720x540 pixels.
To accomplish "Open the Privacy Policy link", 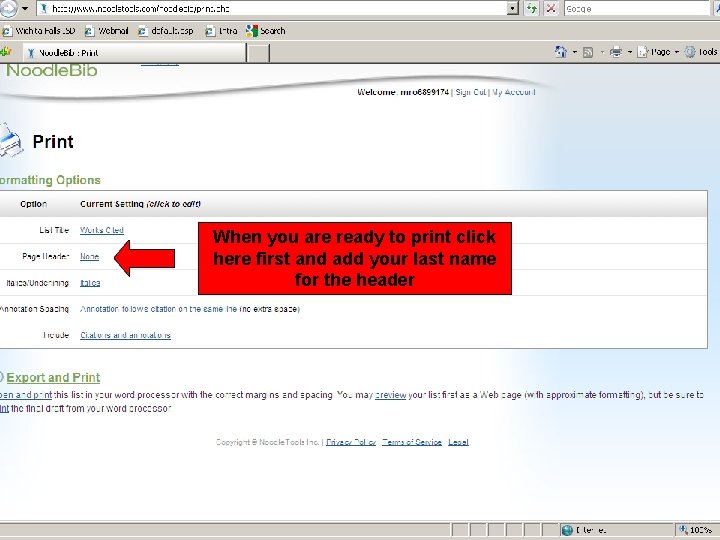I will coord(351,442).
